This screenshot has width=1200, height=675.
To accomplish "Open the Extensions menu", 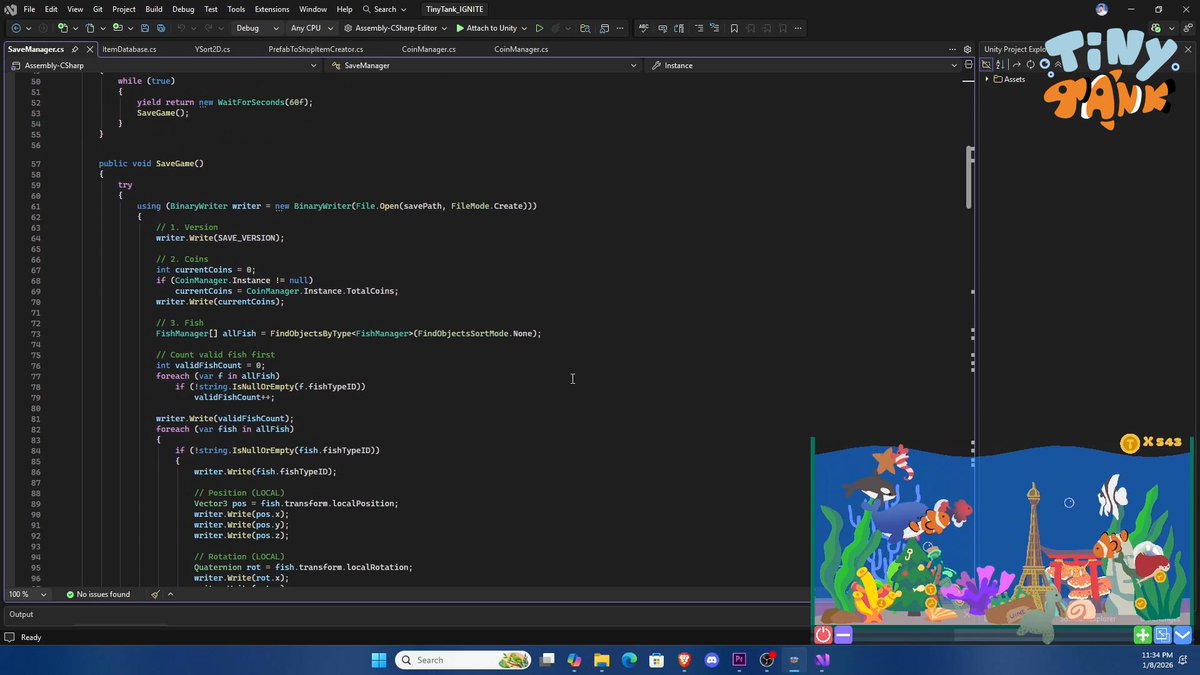I will (x=272, y=9).
